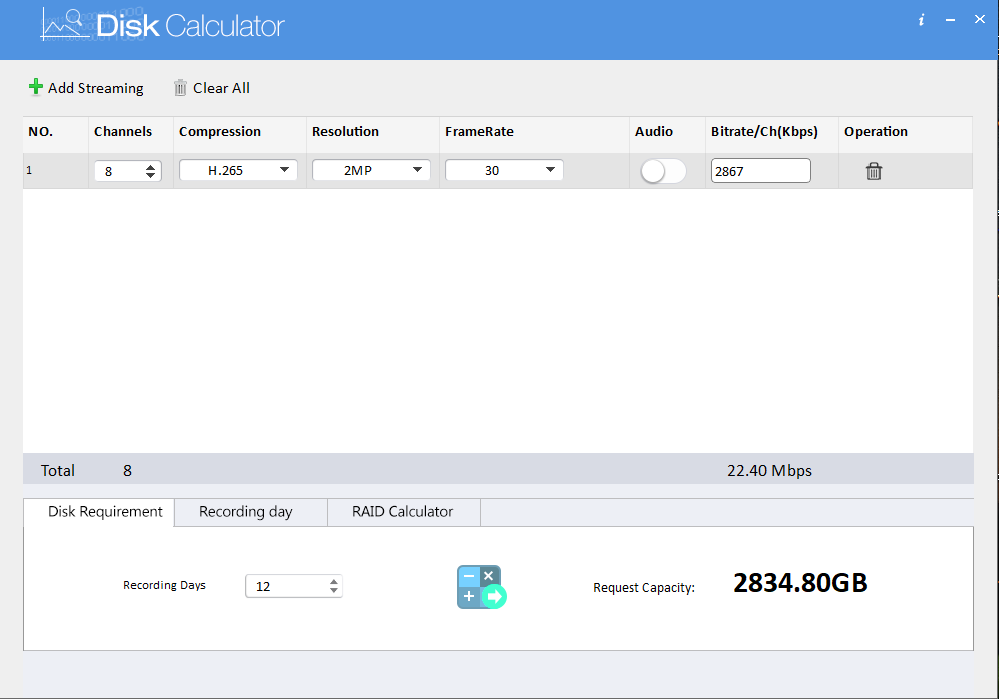
Task: Delete stream row 1 with trash icon
Action: (873, 171)
